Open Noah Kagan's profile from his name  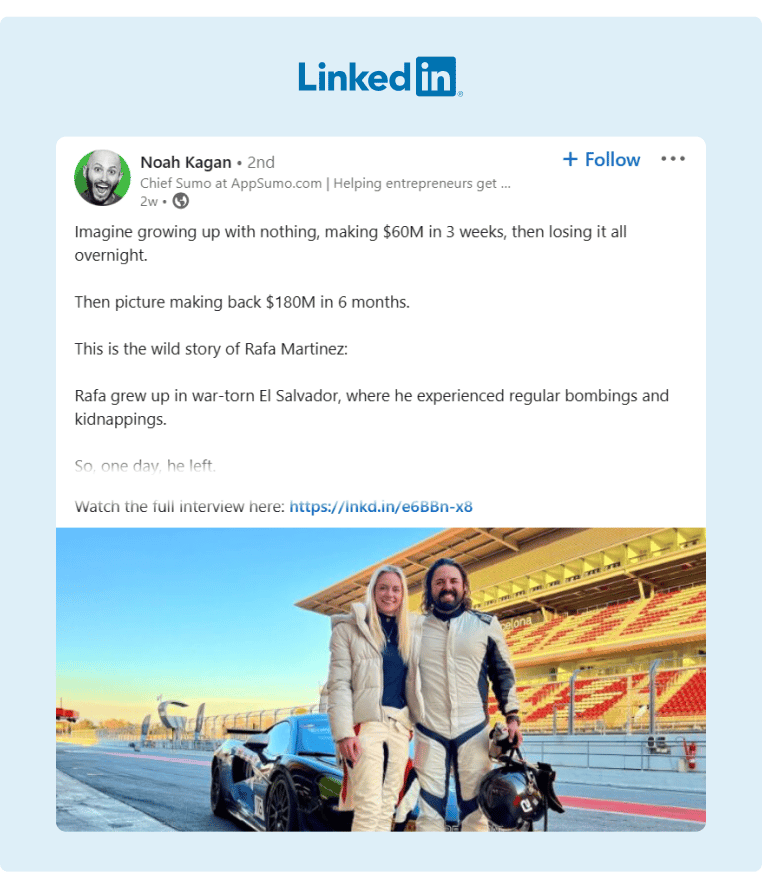point(185,162)
